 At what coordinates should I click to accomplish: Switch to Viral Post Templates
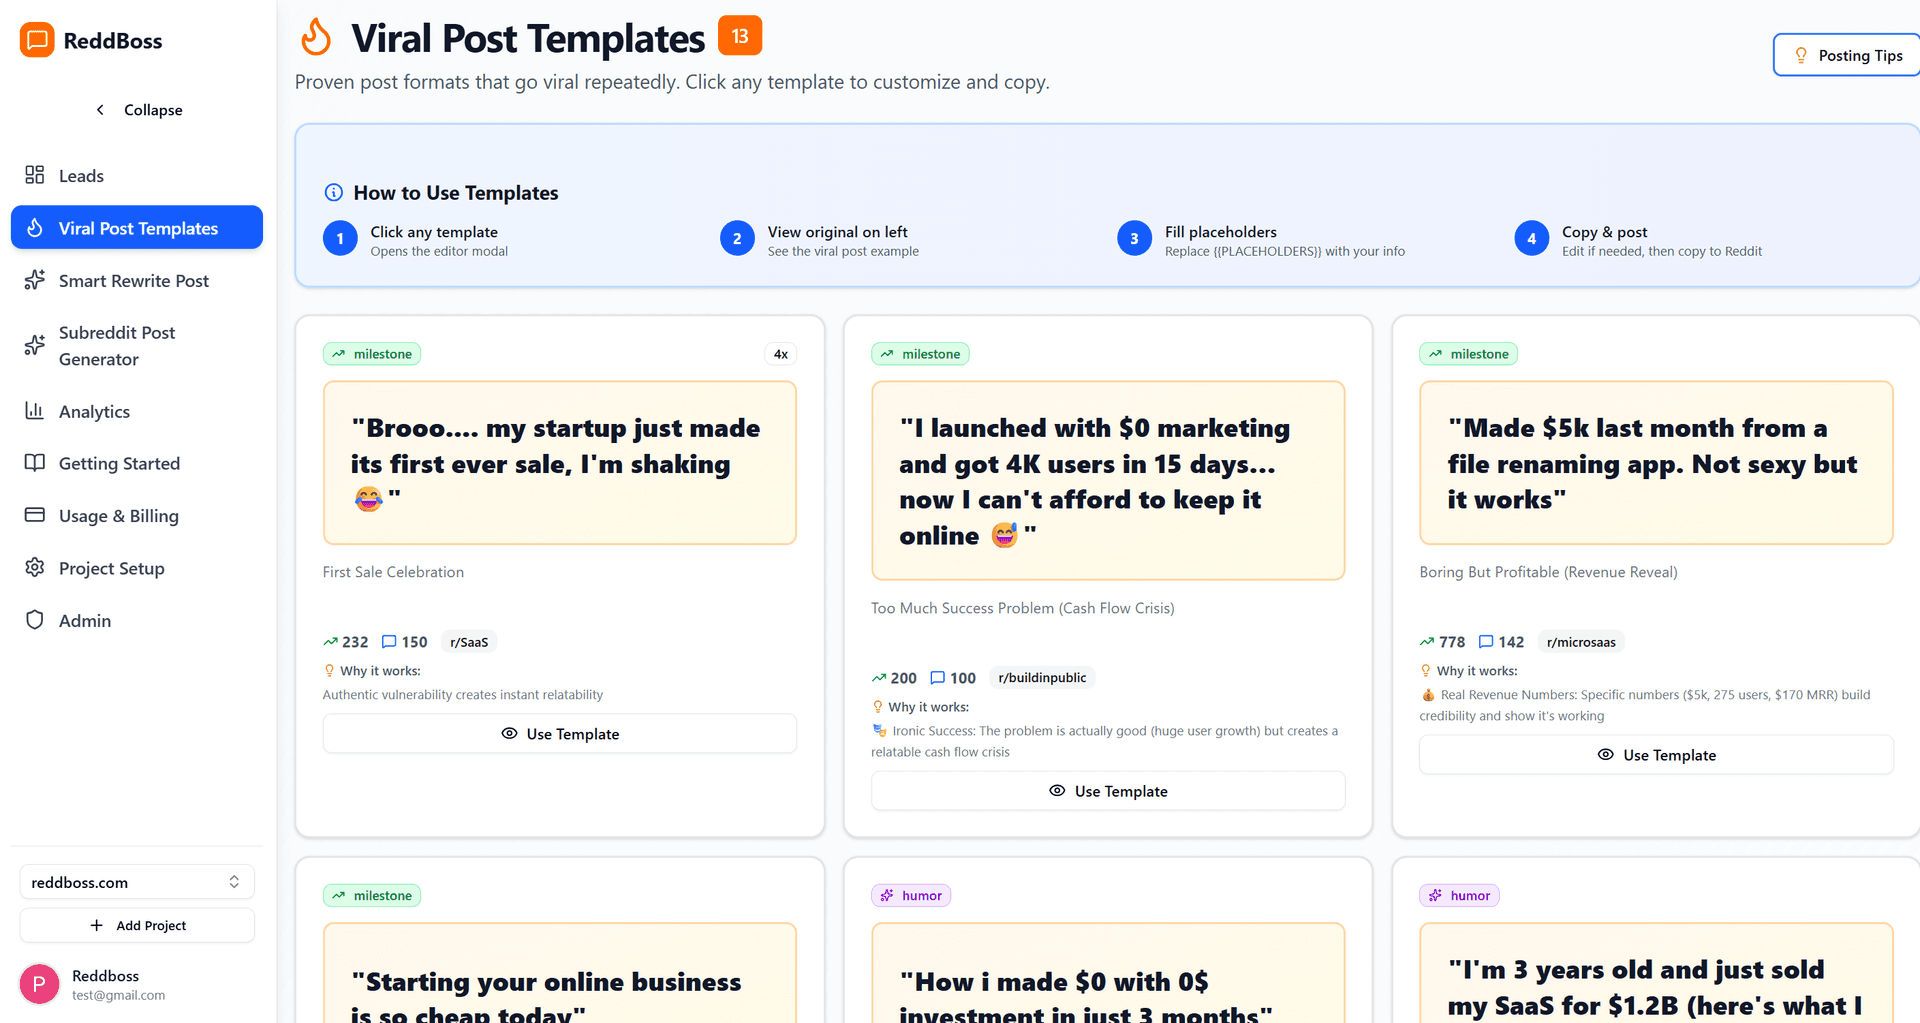(x=137, y=228)
